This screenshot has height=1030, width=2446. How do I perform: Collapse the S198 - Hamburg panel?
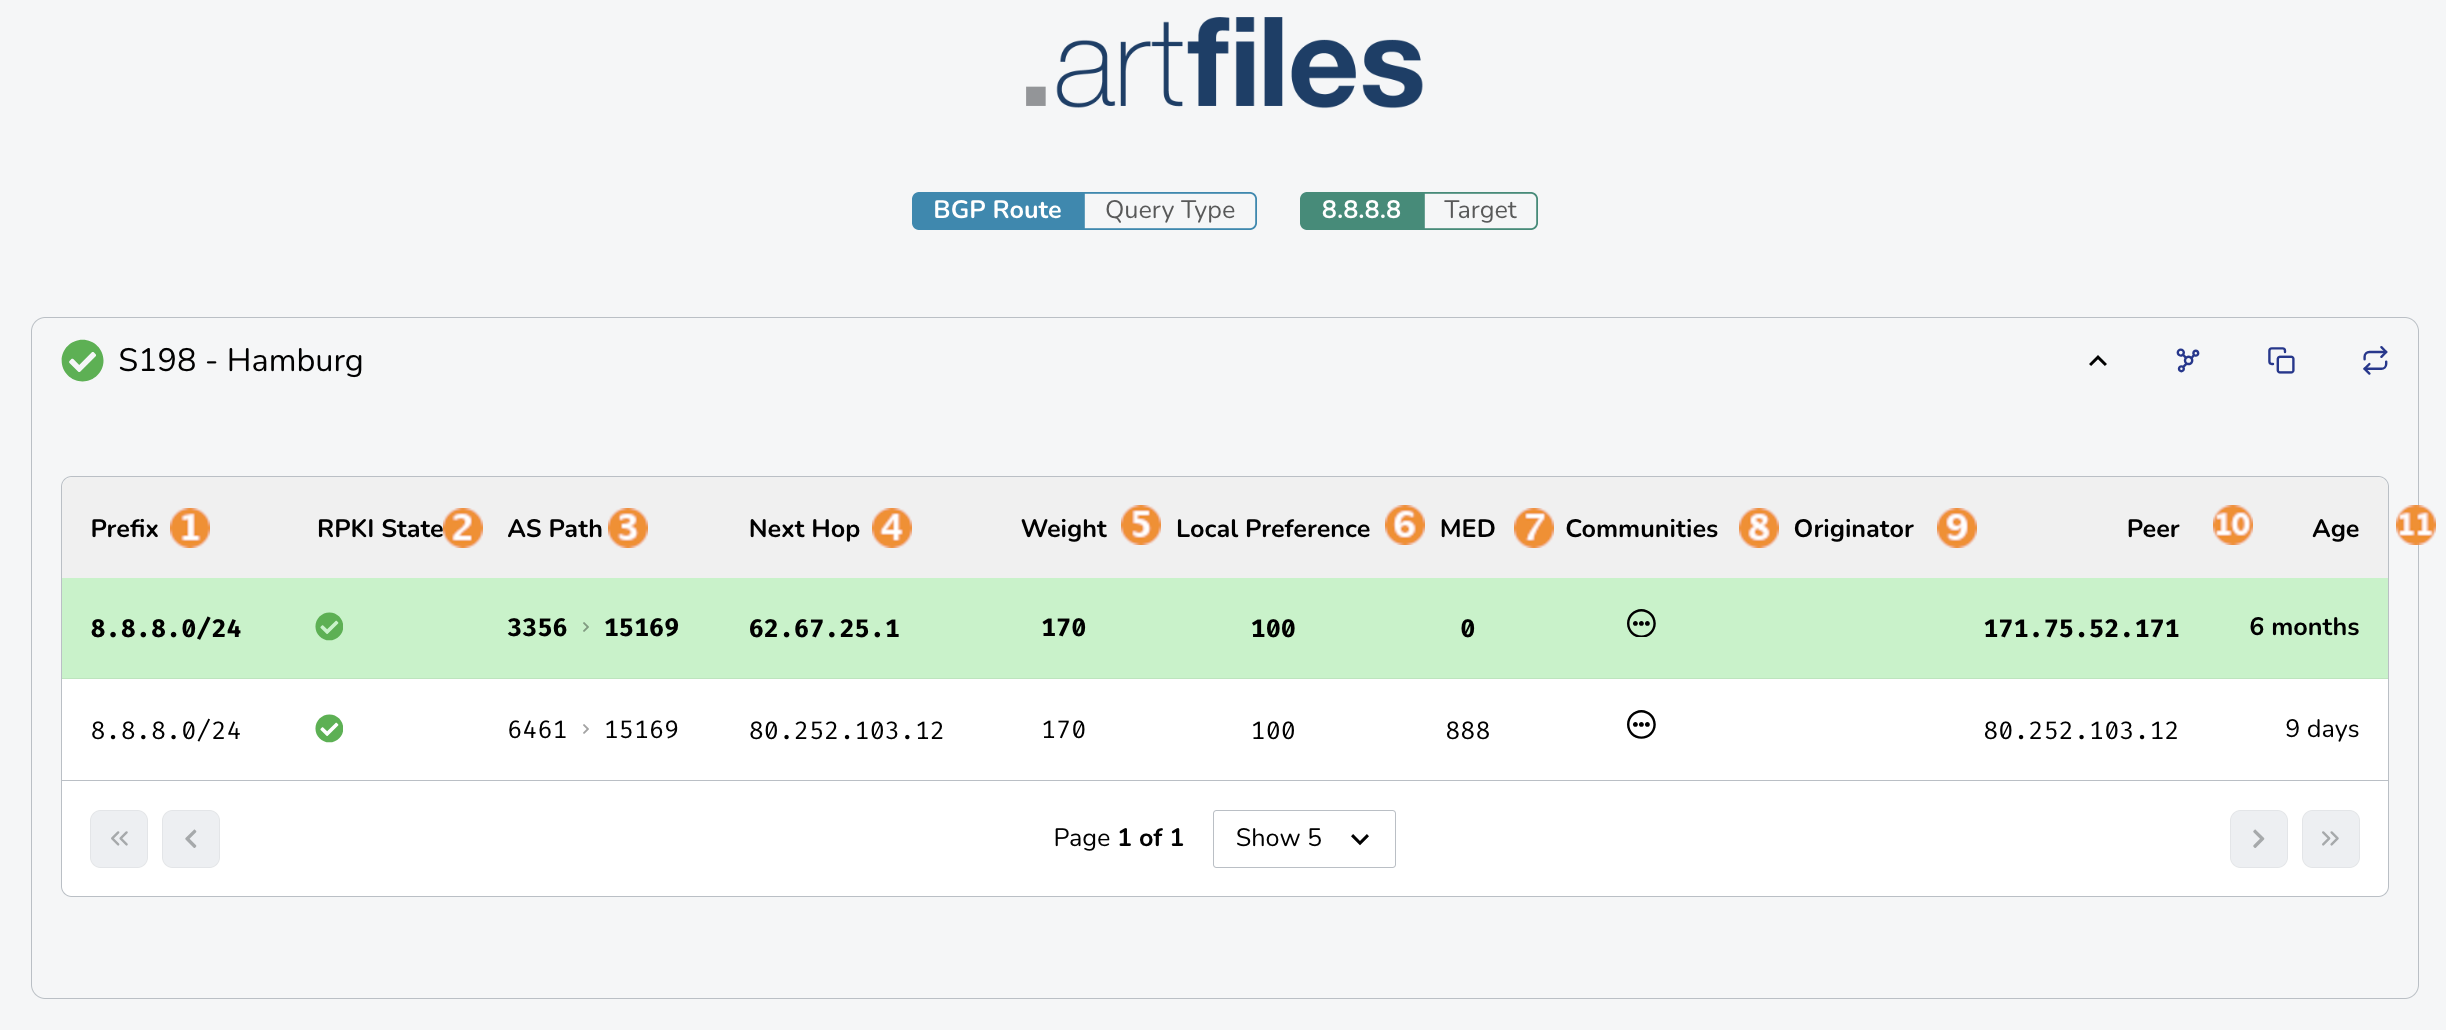pyautogui.click(x=2098, y=361)
